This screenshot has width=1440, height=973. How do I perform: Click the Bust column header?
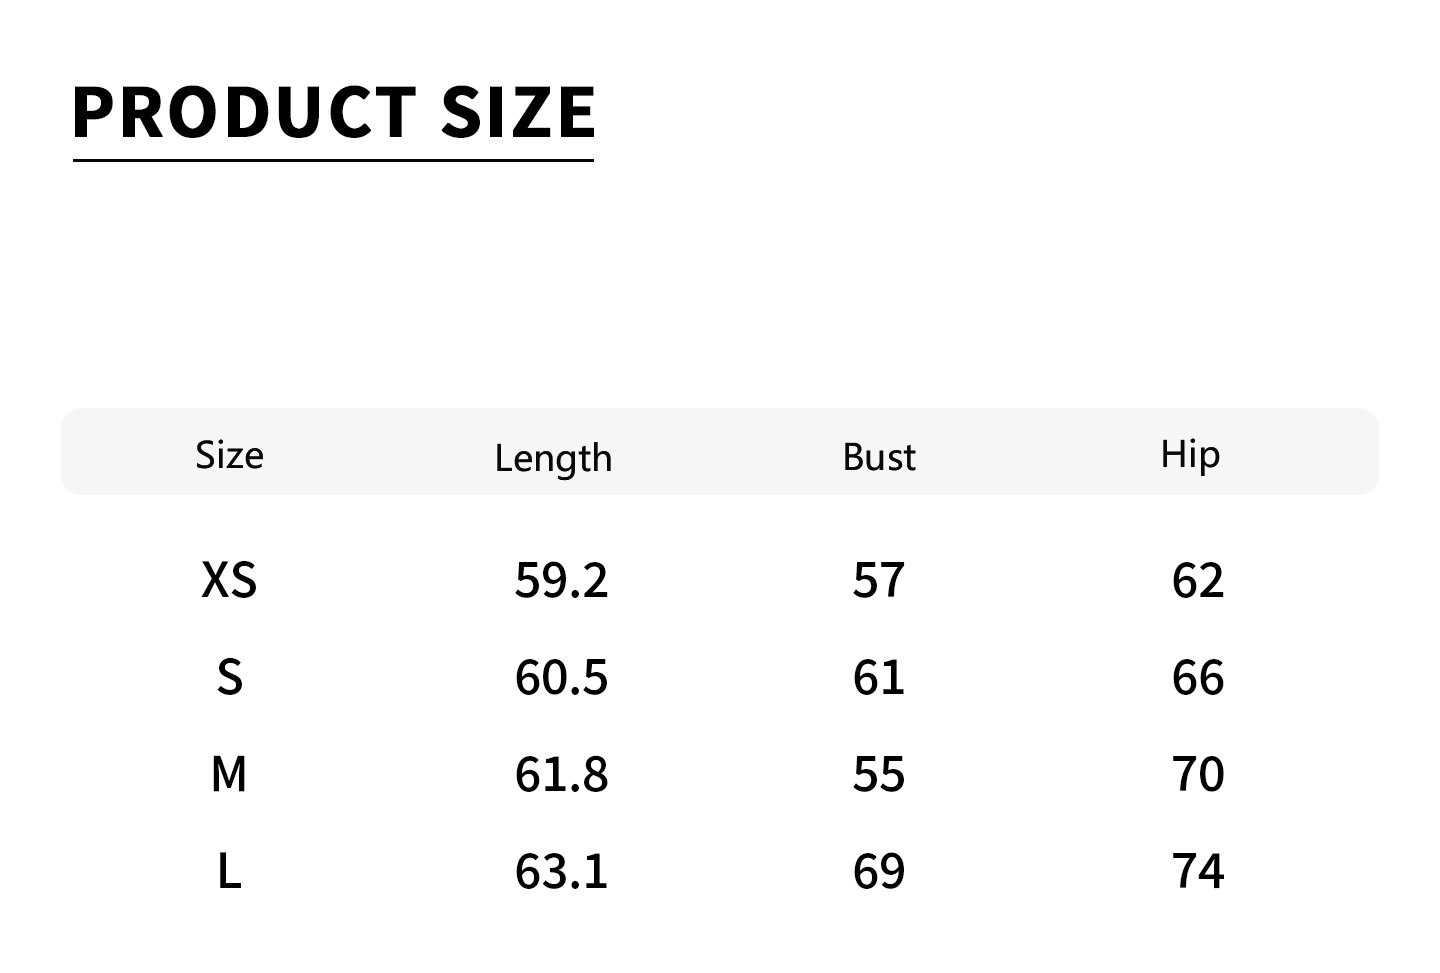tap(879, 457)
